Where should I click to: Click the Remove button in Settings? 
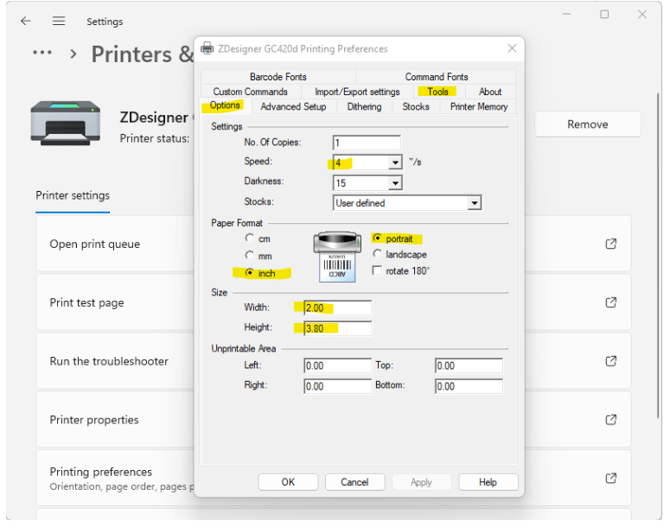pyautogui.click(x=588, y=124)
